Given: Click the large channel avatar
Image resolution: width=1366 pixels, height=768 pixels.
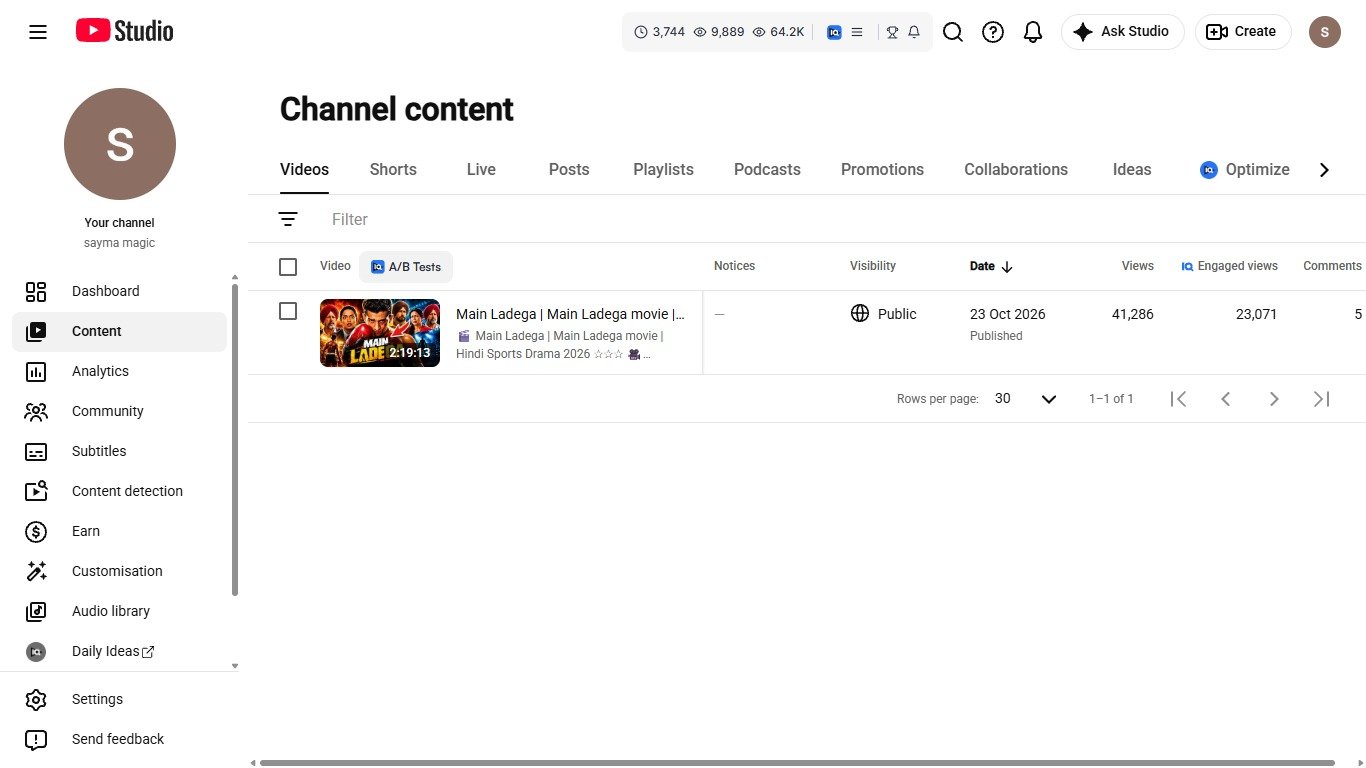Looking at the screenshot, I should click(x=120, y=144).
